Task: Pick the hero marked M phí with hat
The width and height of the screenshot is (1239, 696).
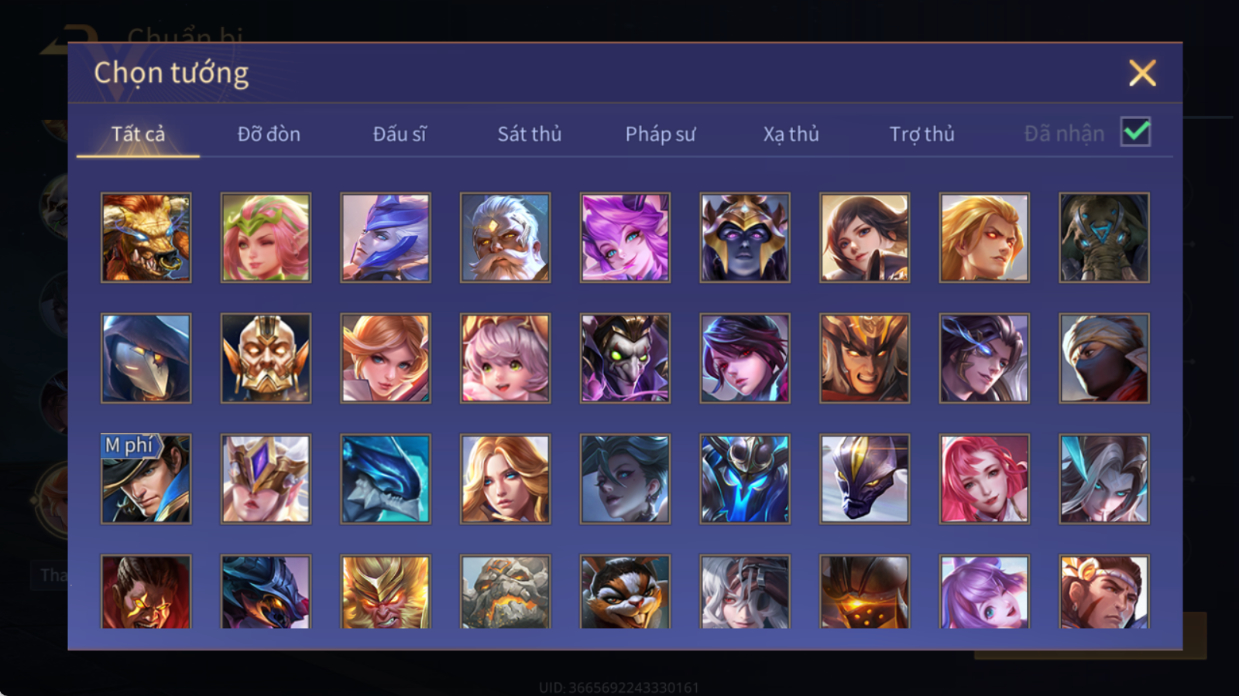Action: 146,479
